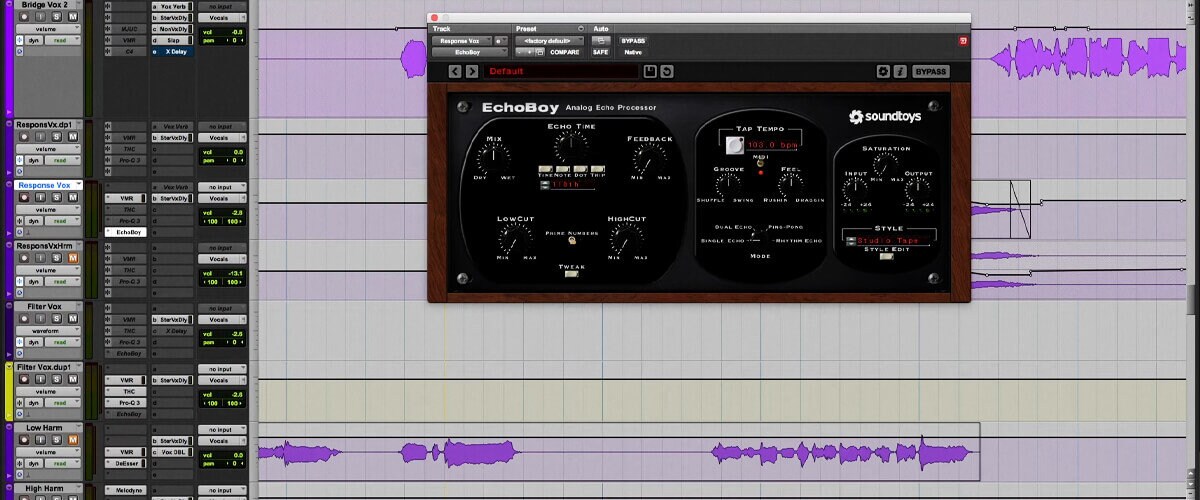Click the small circle icon next to Preset
1200x500 pixels.
point(581,28)
